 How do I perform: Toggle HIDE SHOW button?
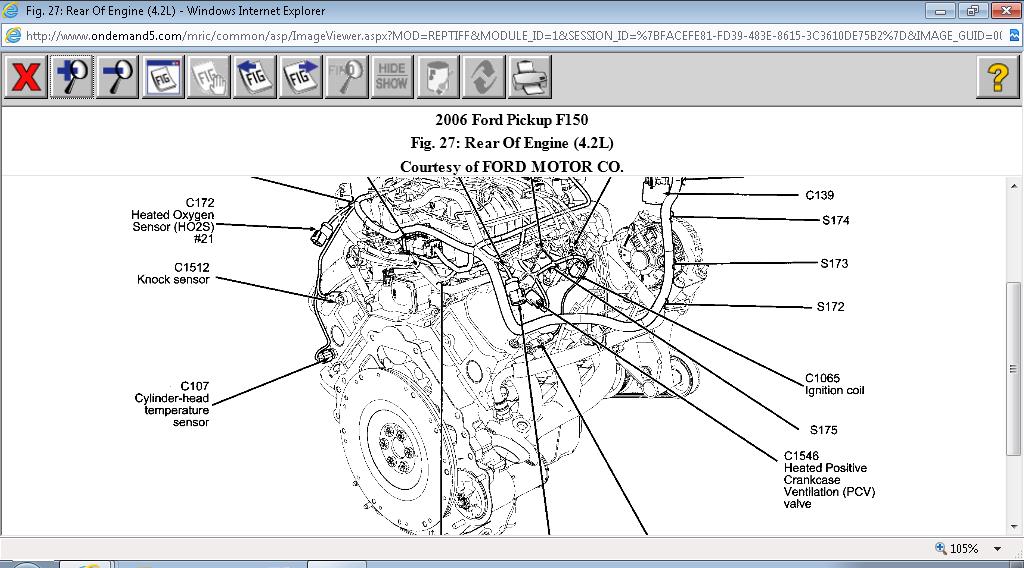click(x=392, y=77)
